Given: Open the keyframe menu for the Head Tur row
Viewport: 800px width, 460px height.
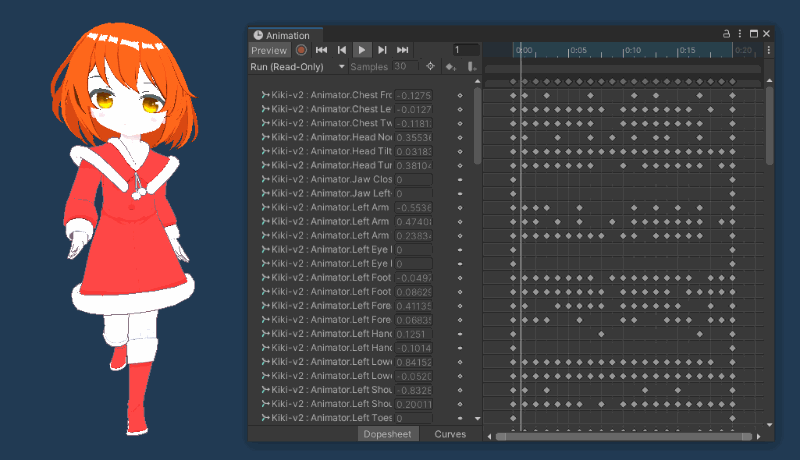Looking at the screenshot, I should click(x=460, y=166).
